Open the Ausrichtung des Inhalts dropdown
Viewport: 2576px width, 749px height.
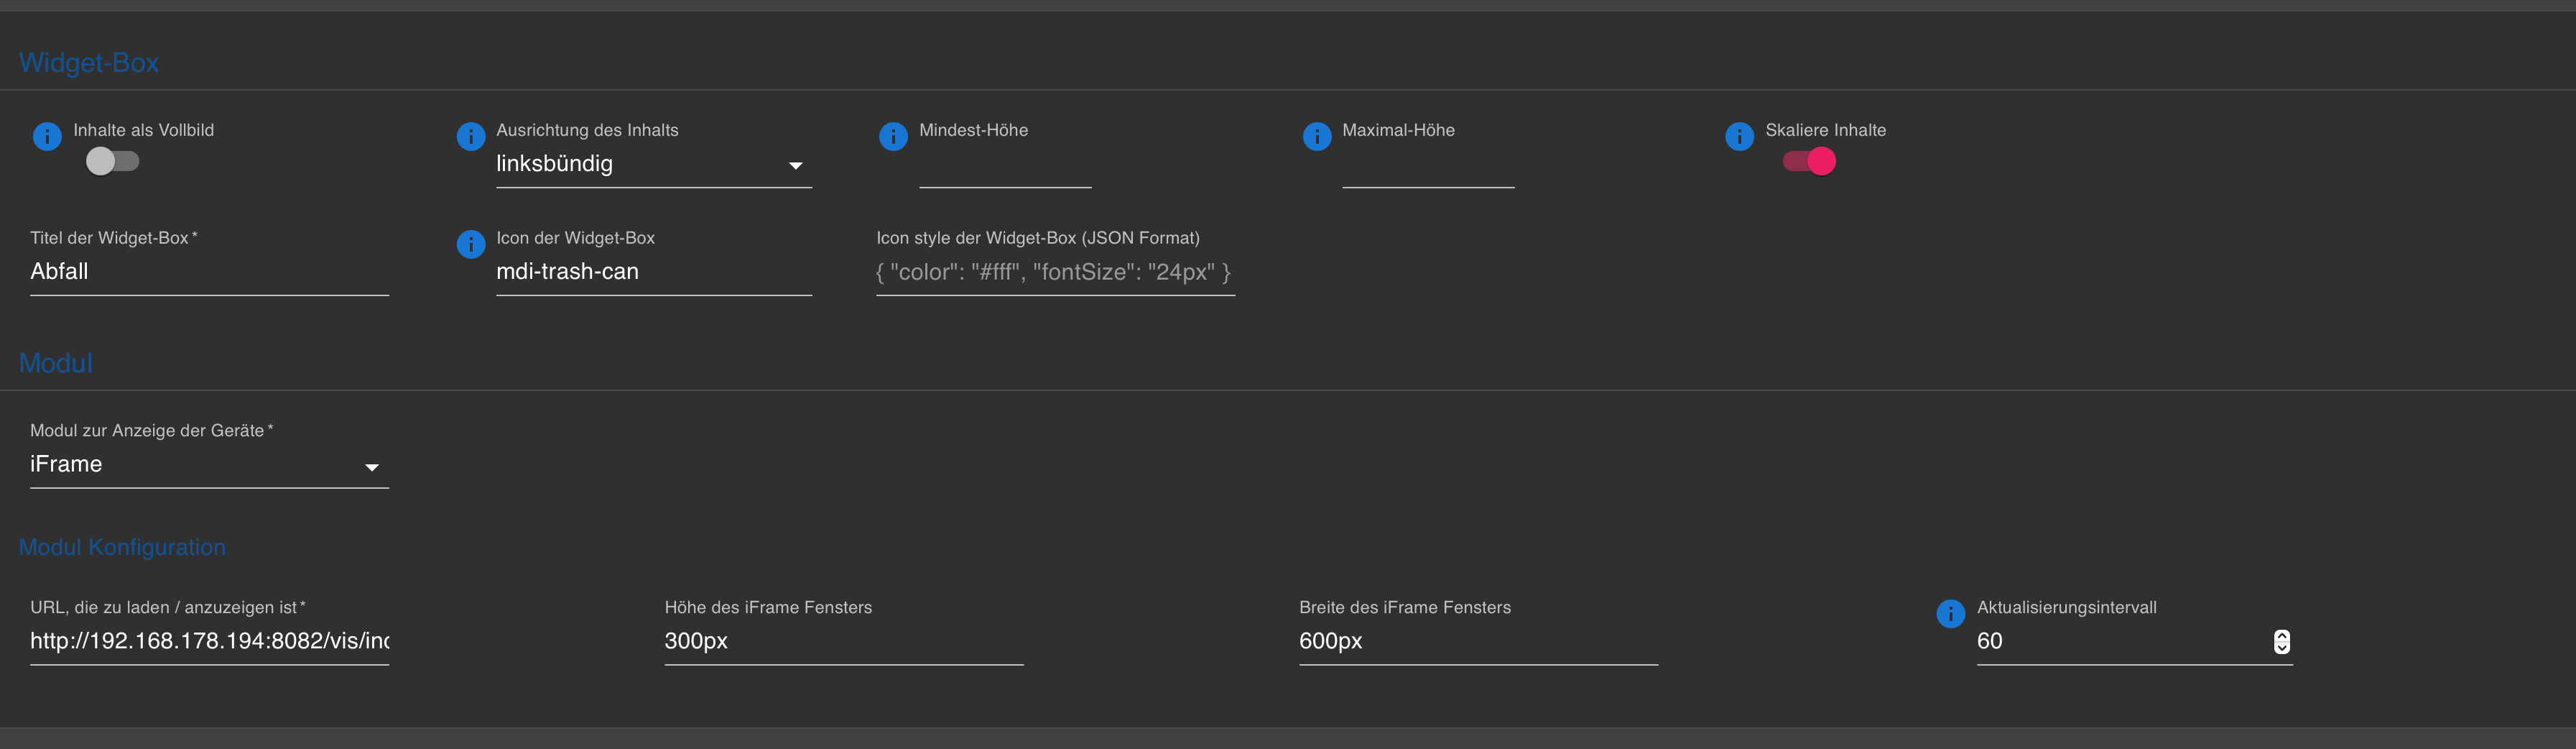point(654,165)
